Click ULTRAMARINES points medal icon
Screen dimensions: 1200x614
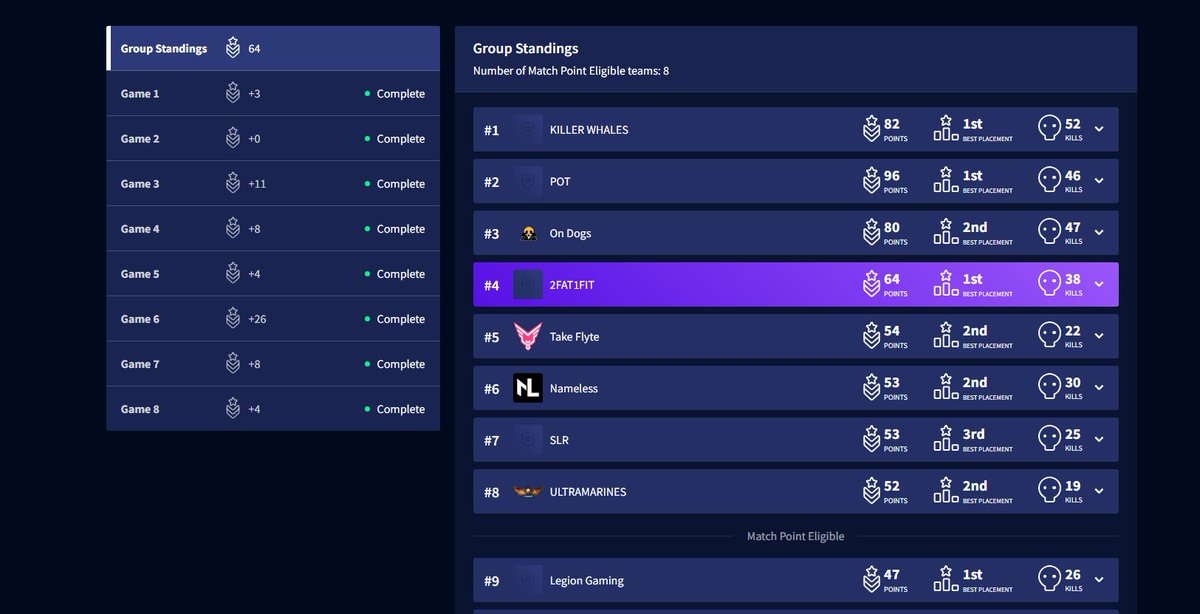coord(871,491)
